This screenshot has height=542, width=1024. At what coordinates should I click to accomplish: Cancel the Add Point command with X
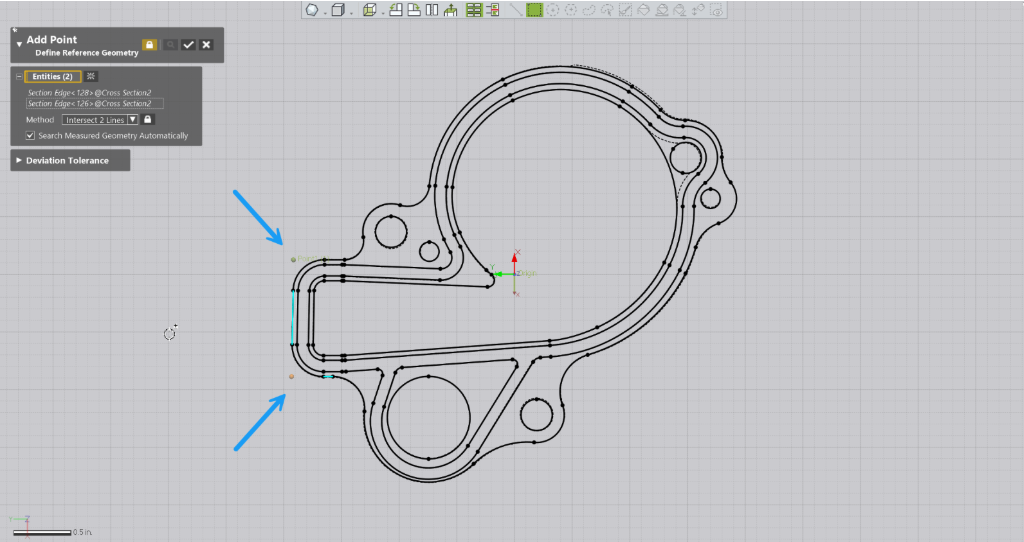coord(206,44)
